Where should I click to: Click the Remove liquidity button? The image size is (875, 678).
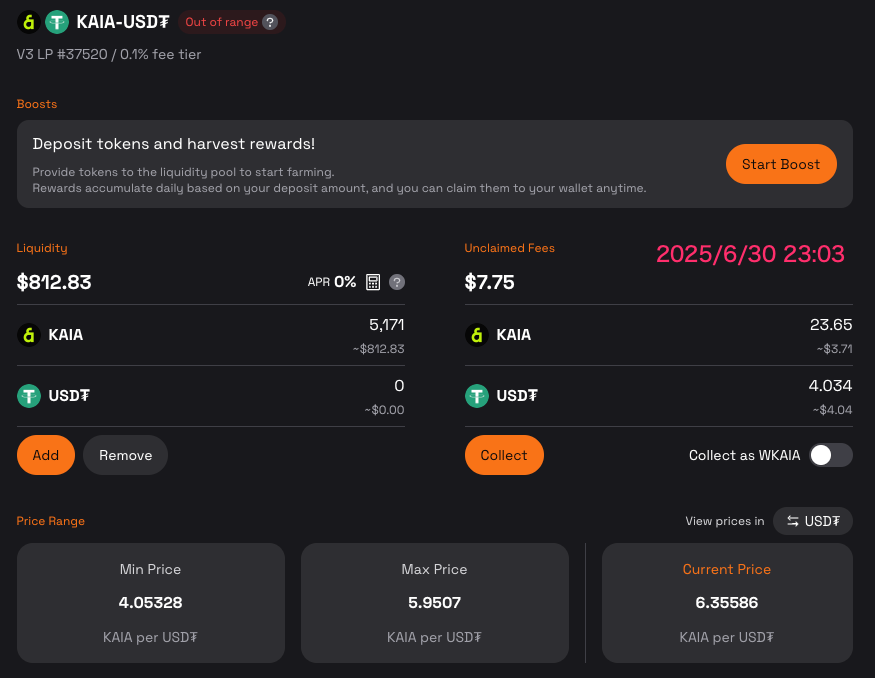pyautogui.click(x=126, y=455)
